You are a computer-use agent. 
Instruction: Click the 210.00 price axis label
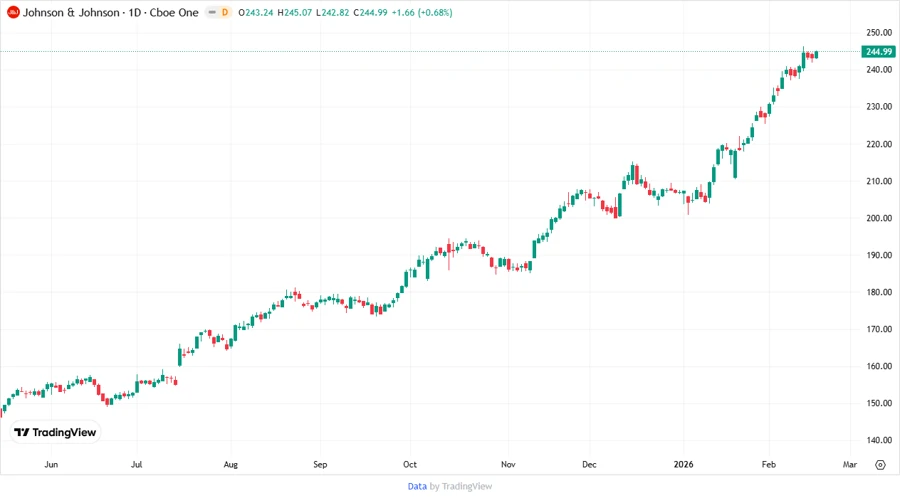click(x=879, y=181)
